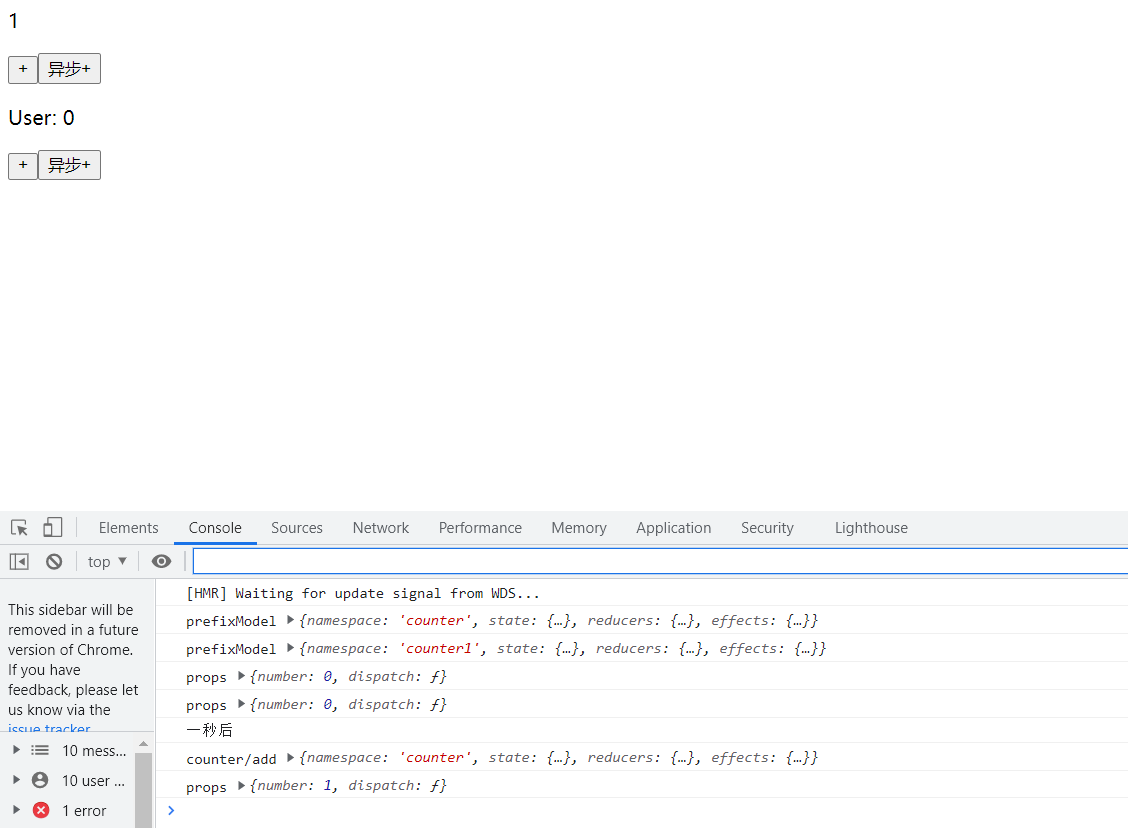The width and height of the screenshot is (1128, 828).
Task: Clear console with the ban icon
Action: [54, 562]
